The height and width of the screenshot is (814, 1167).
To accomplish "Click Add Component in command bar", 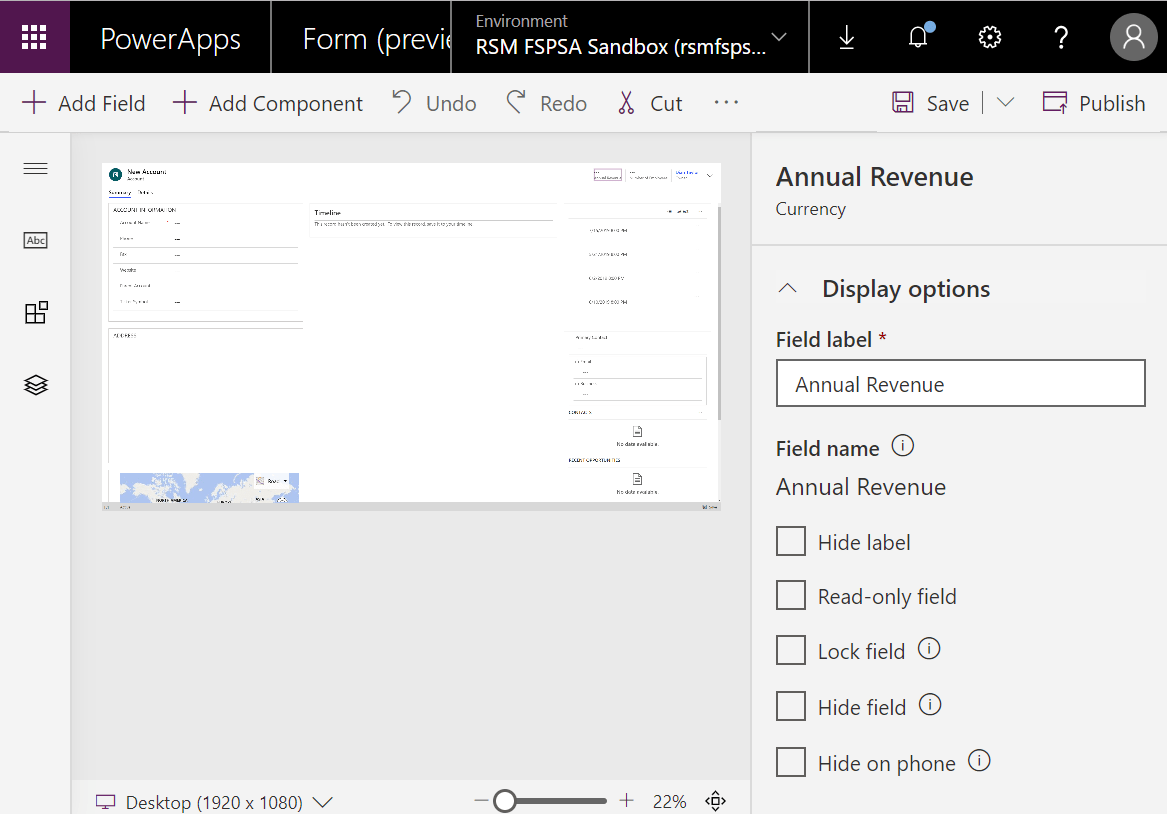I will point(268,103).
